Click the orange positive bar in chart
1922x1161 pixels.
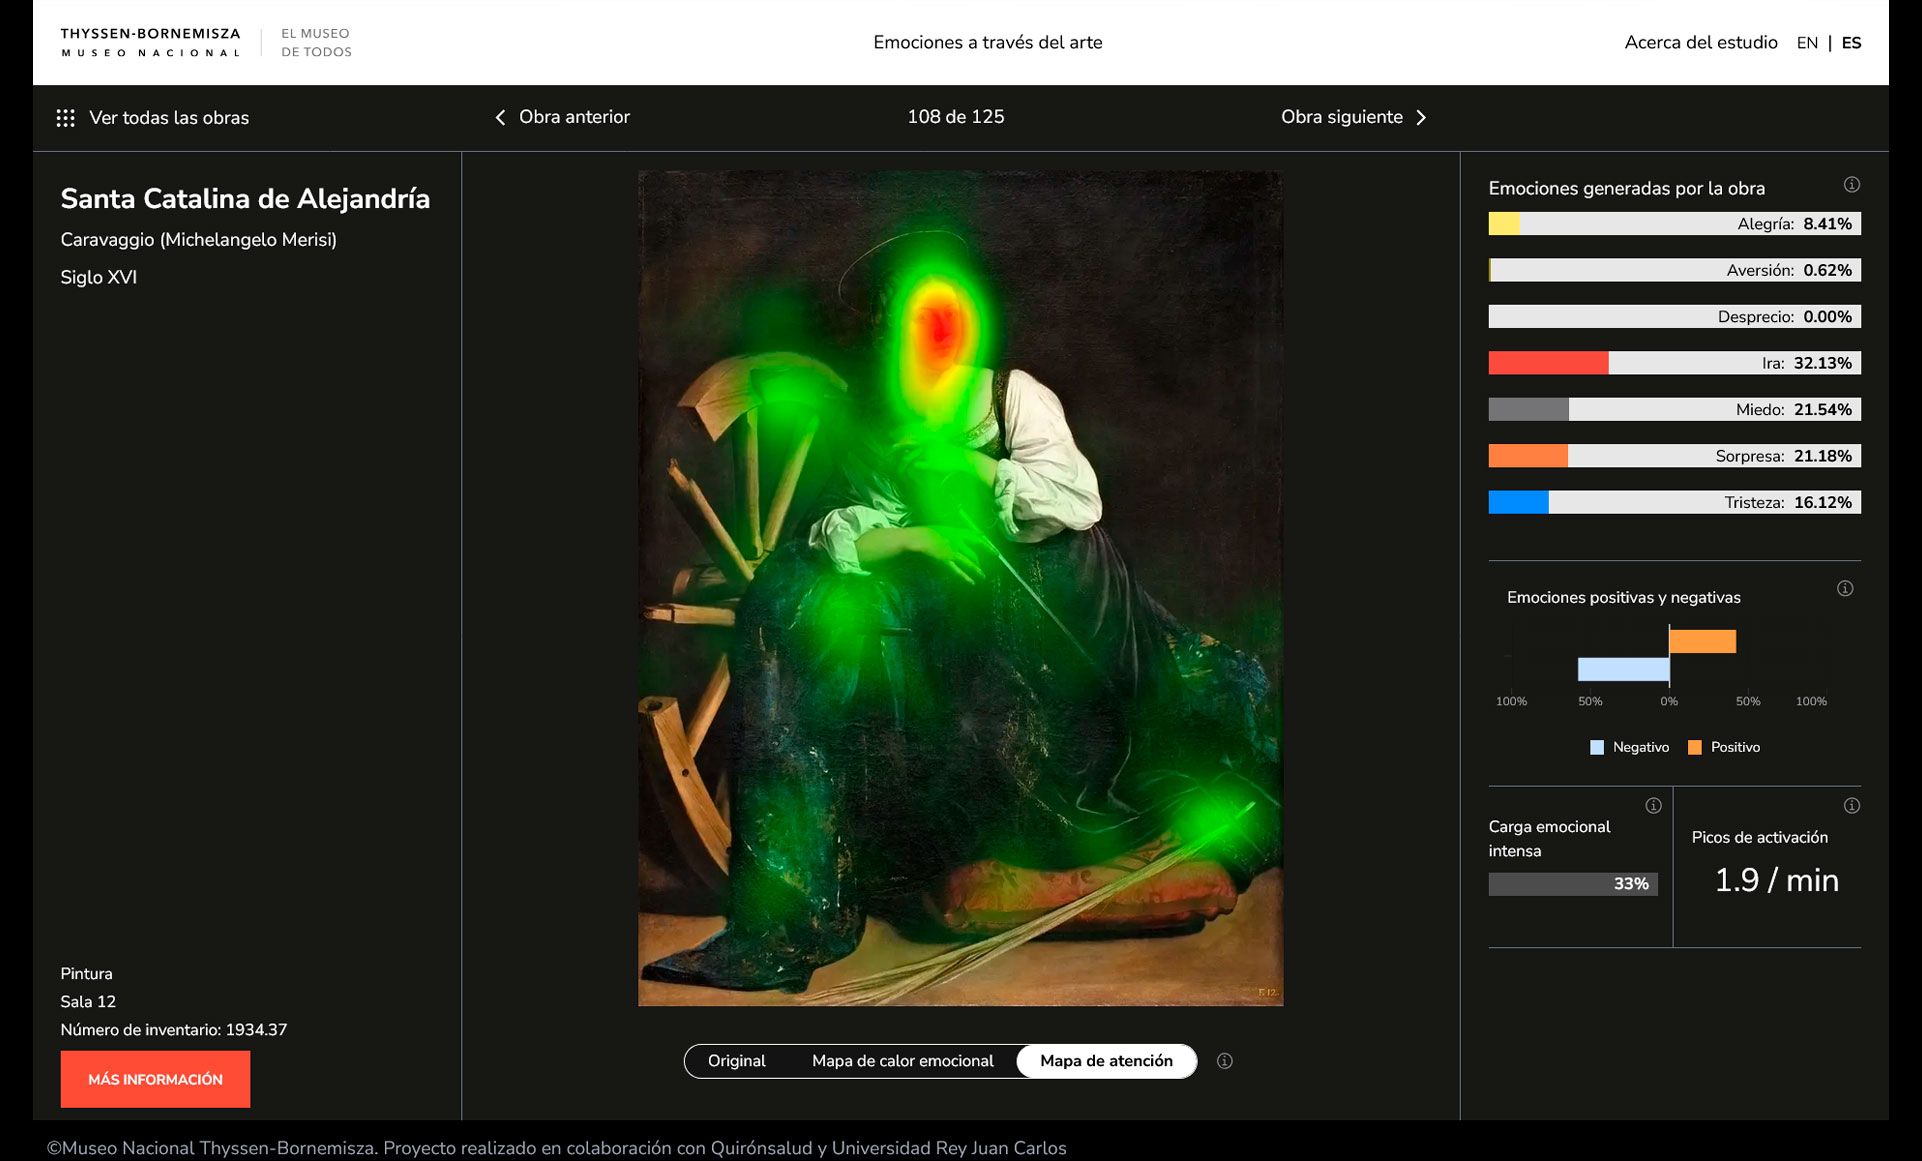point(1702,641)
